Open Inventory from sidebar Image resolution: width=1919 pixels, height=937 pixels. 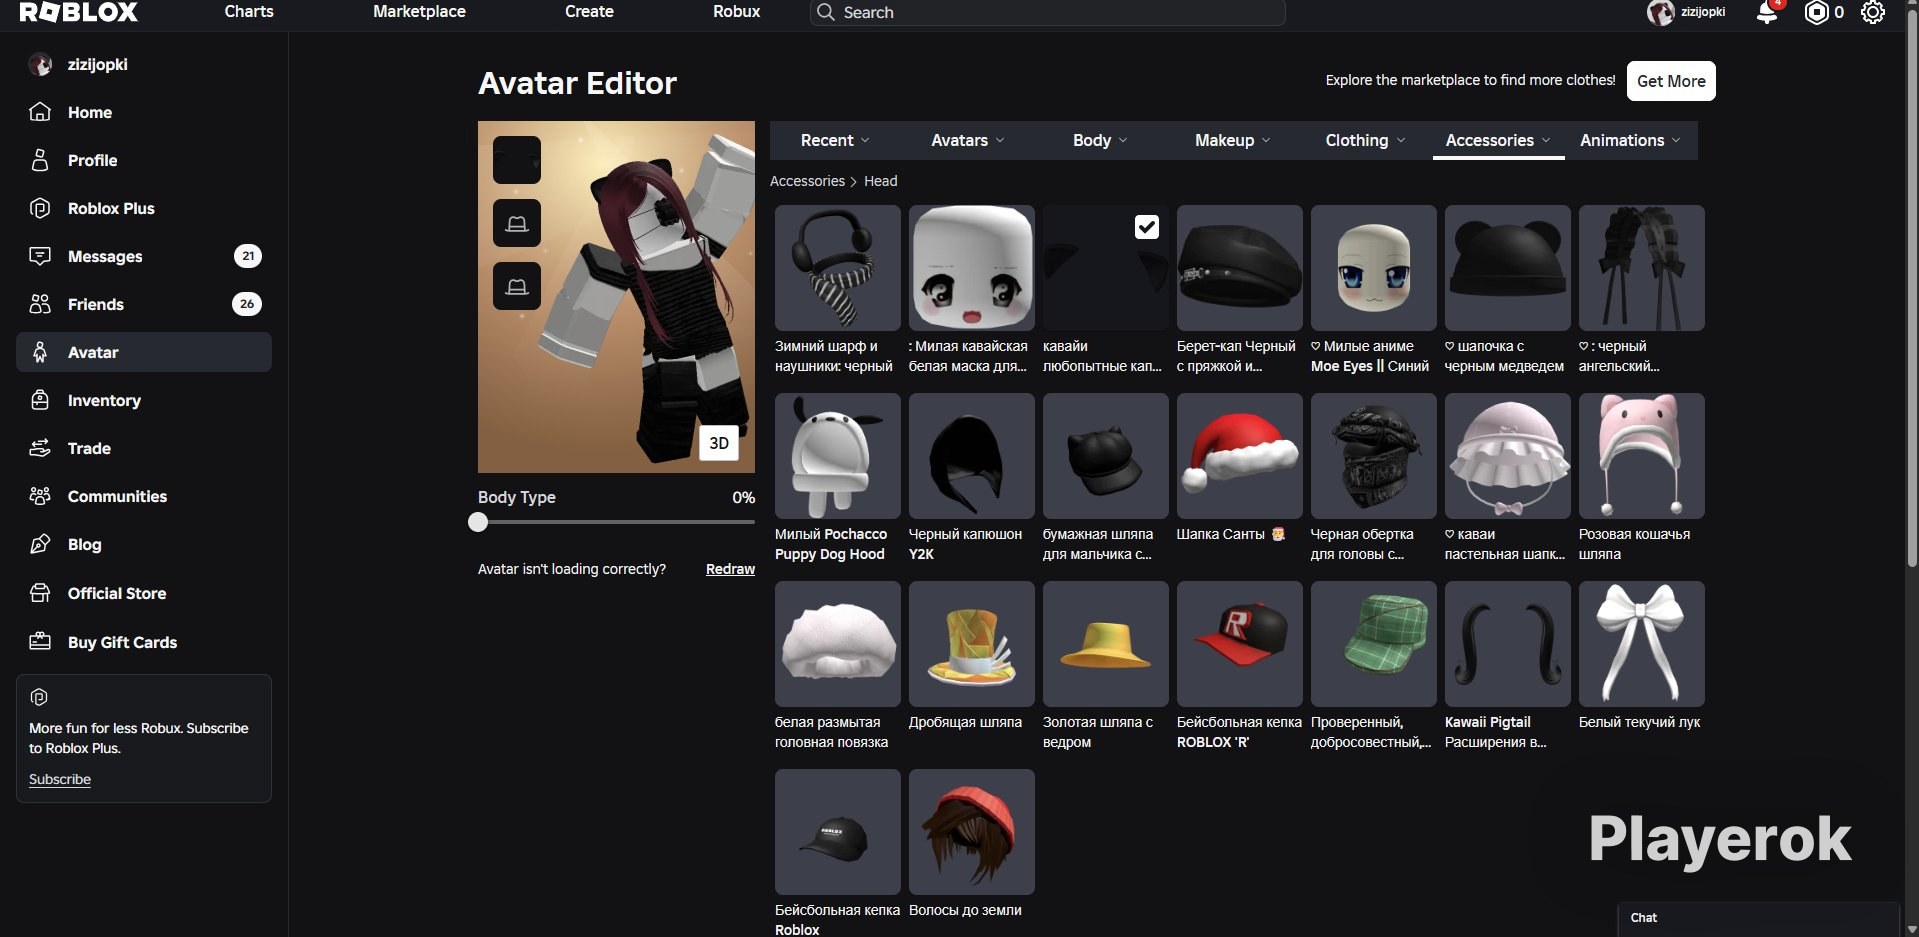pos(144,400)
